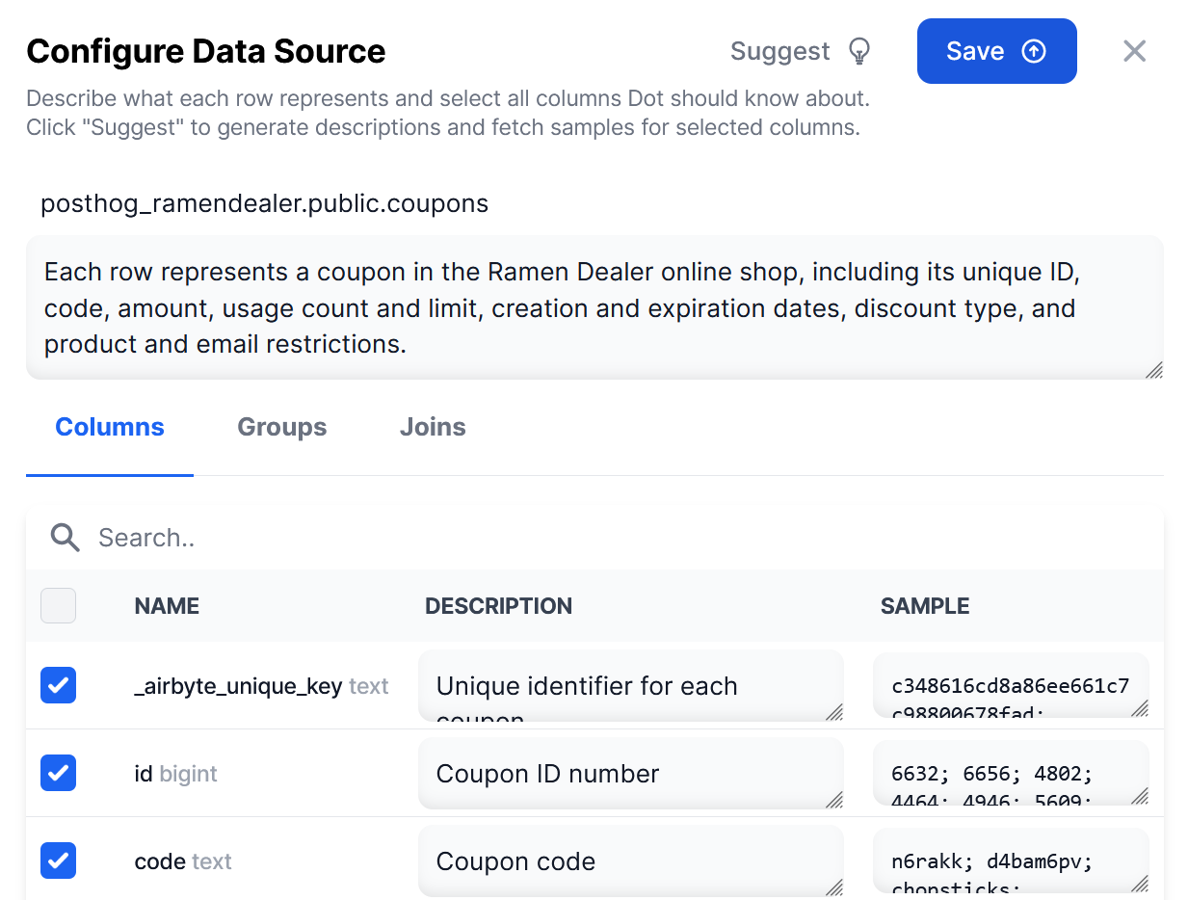Select the posthog_ramendealer.public.coupons table name

pyautogui.click(x=264, y=203)
